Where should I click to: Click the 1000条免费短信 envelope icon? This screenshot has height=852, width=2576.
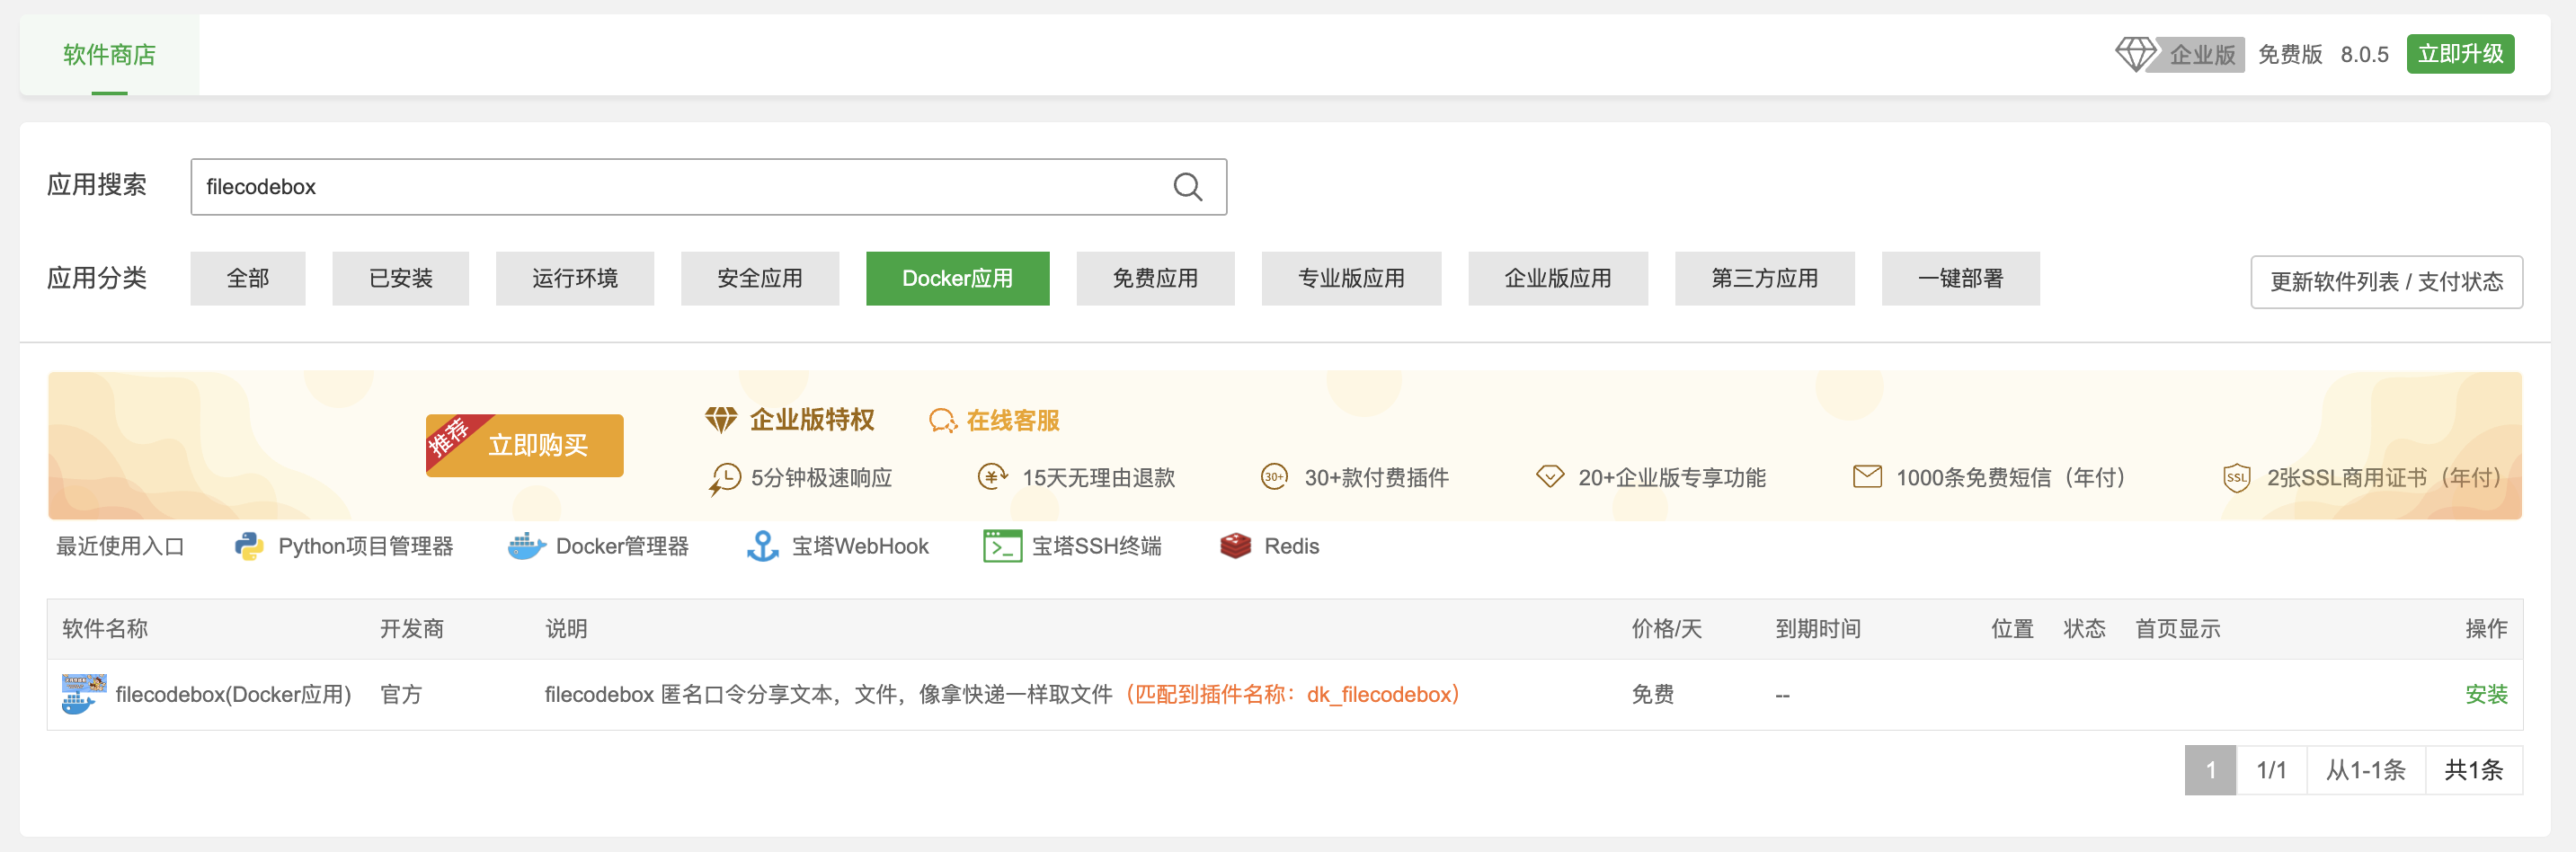click(x=1867, y=477)
